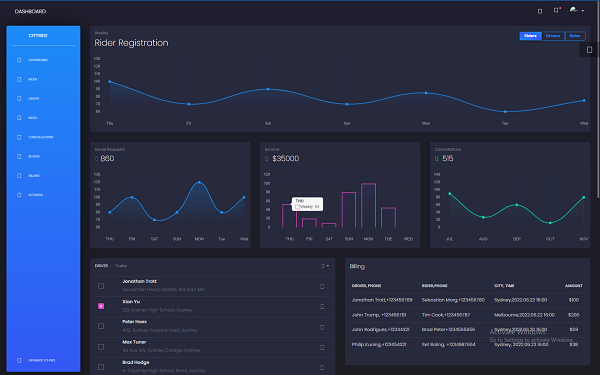Screen dimensions: 600x375
Task: Click the Xian Yu driver name
Action: 131,302
